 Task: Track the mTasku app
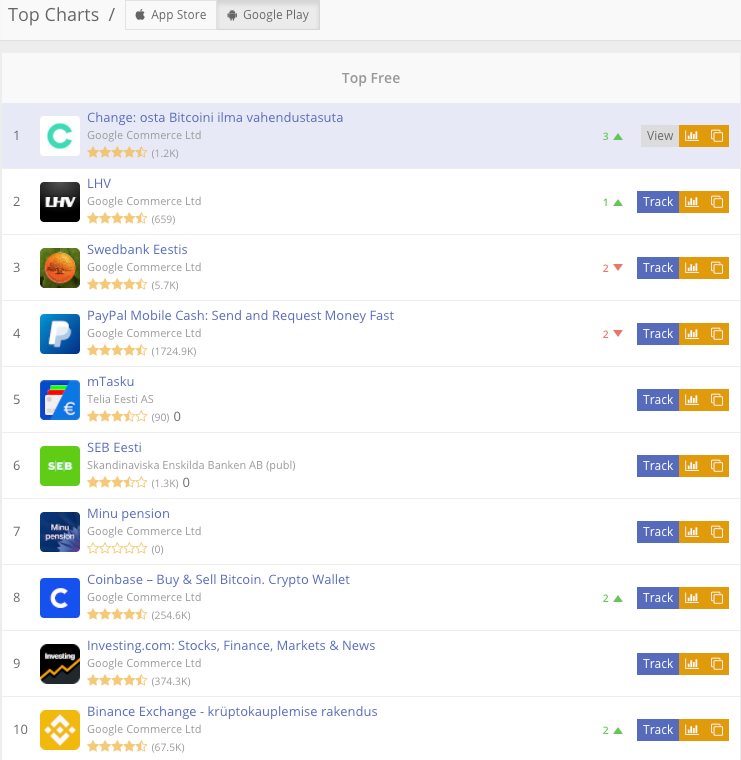[658, 399]
